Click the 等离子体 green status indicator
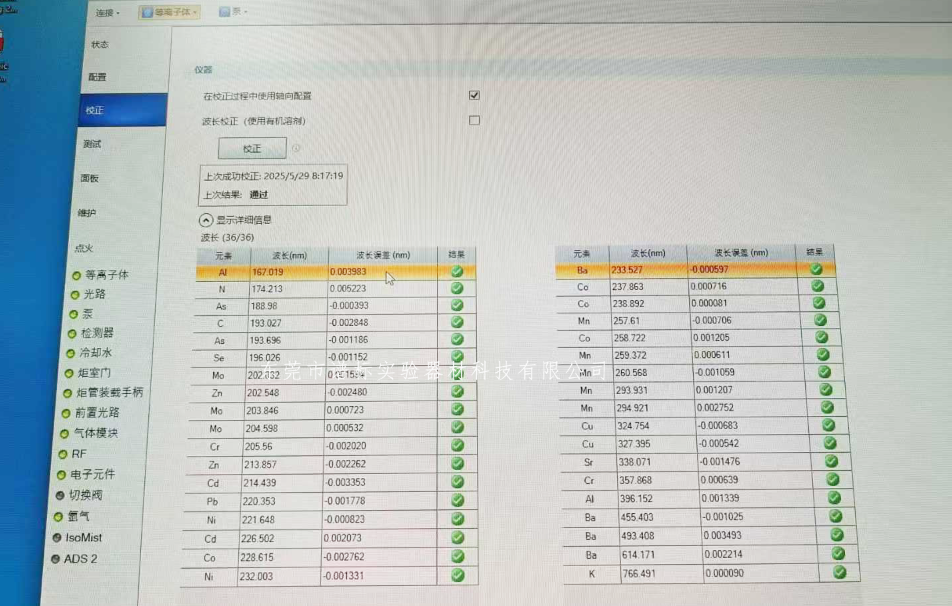 [x=76, y=275]
